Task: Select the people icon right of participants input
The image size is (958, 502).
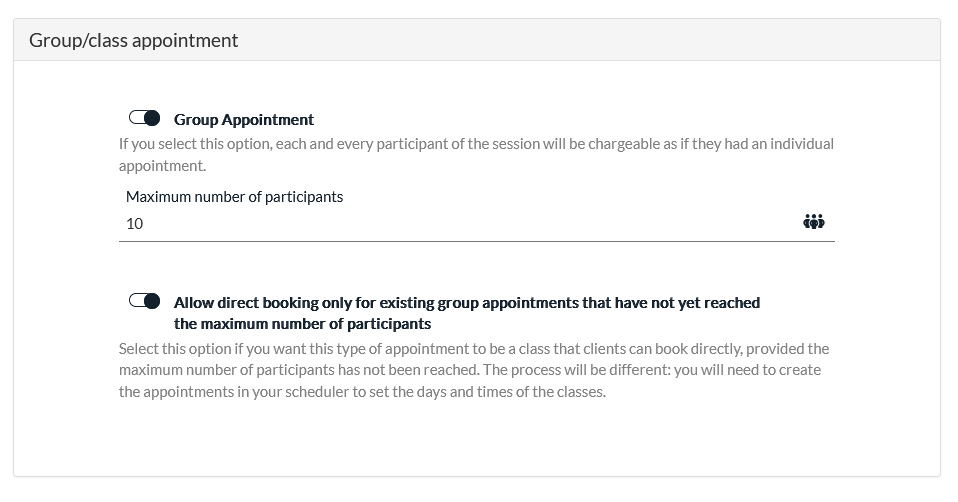Action: pyautogui.click(x=813, y=222)
